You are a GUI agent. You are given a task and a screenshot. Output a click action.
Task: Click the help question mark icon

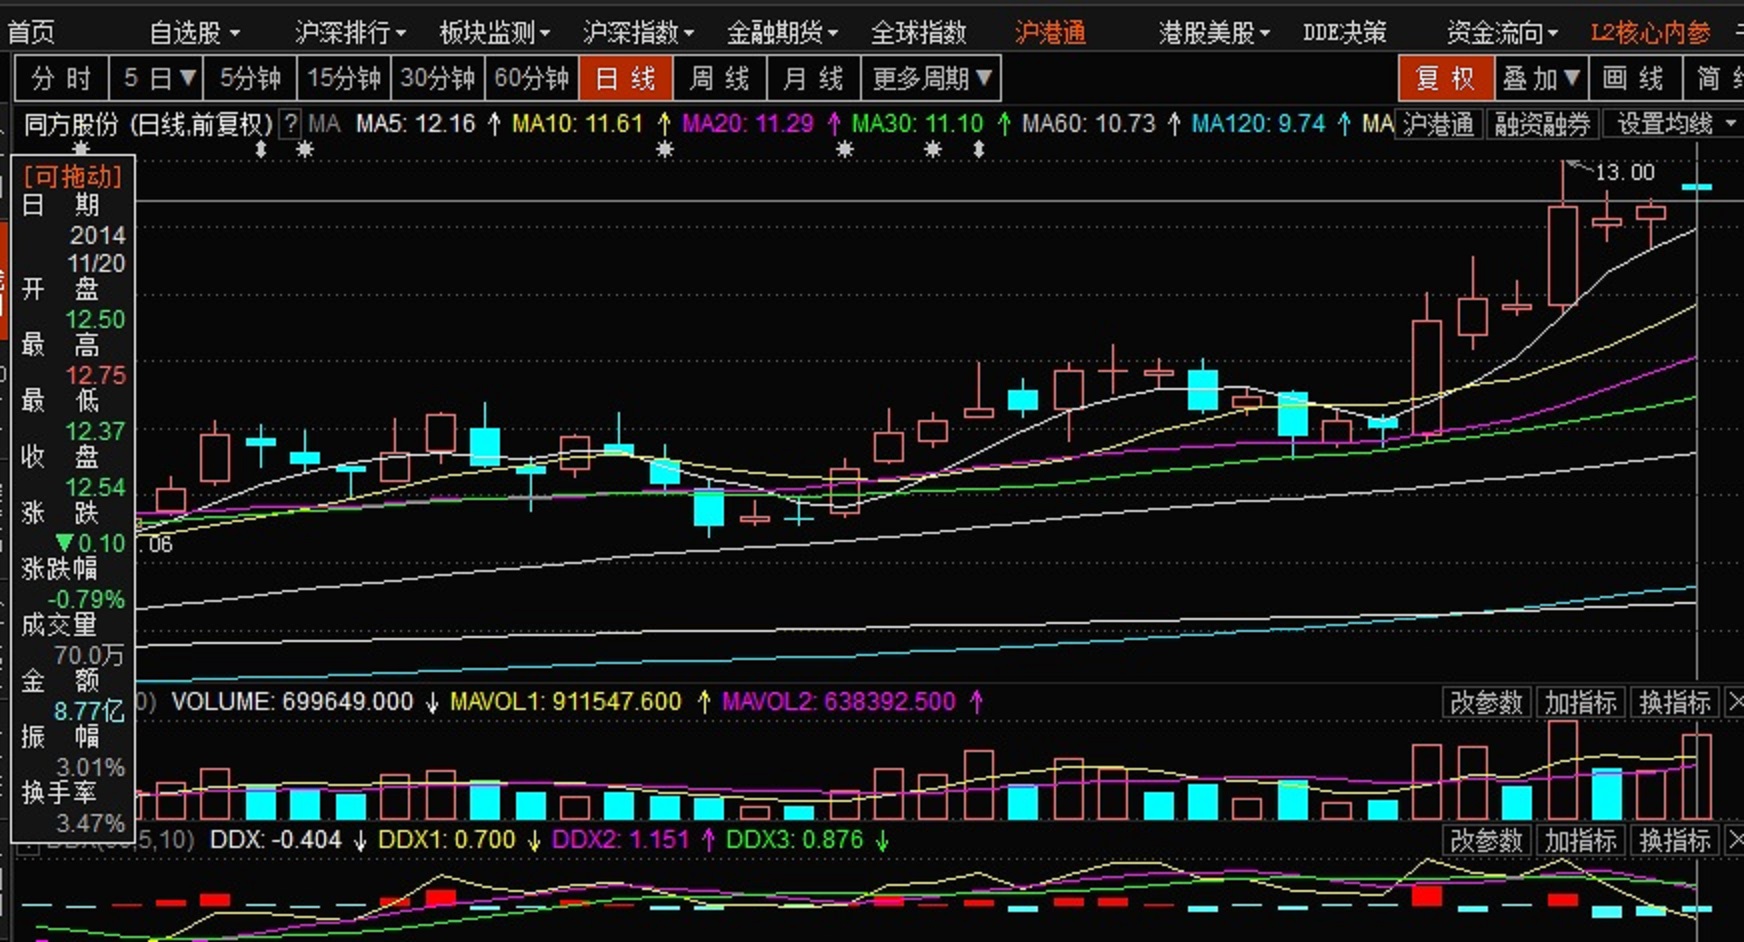[290, 124]
